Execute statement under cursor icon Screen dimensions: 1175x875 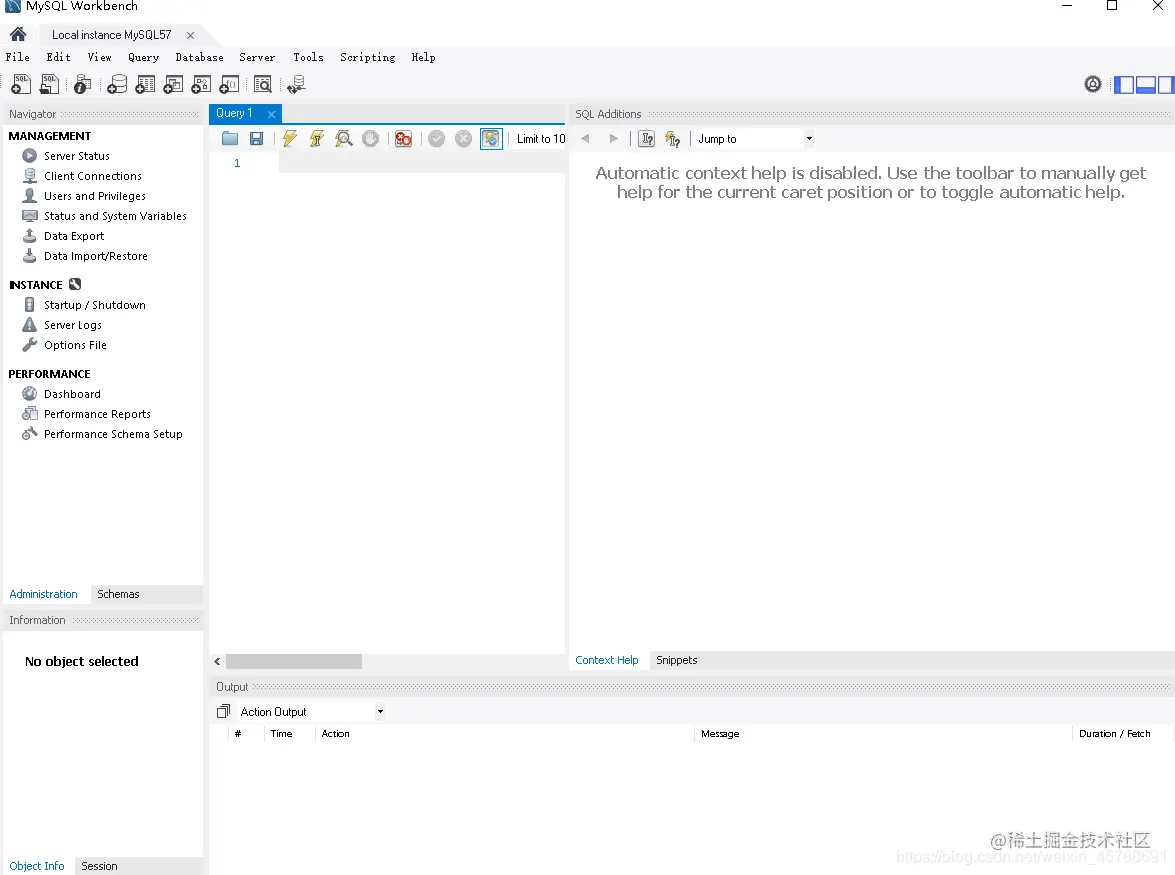point(317,139)
